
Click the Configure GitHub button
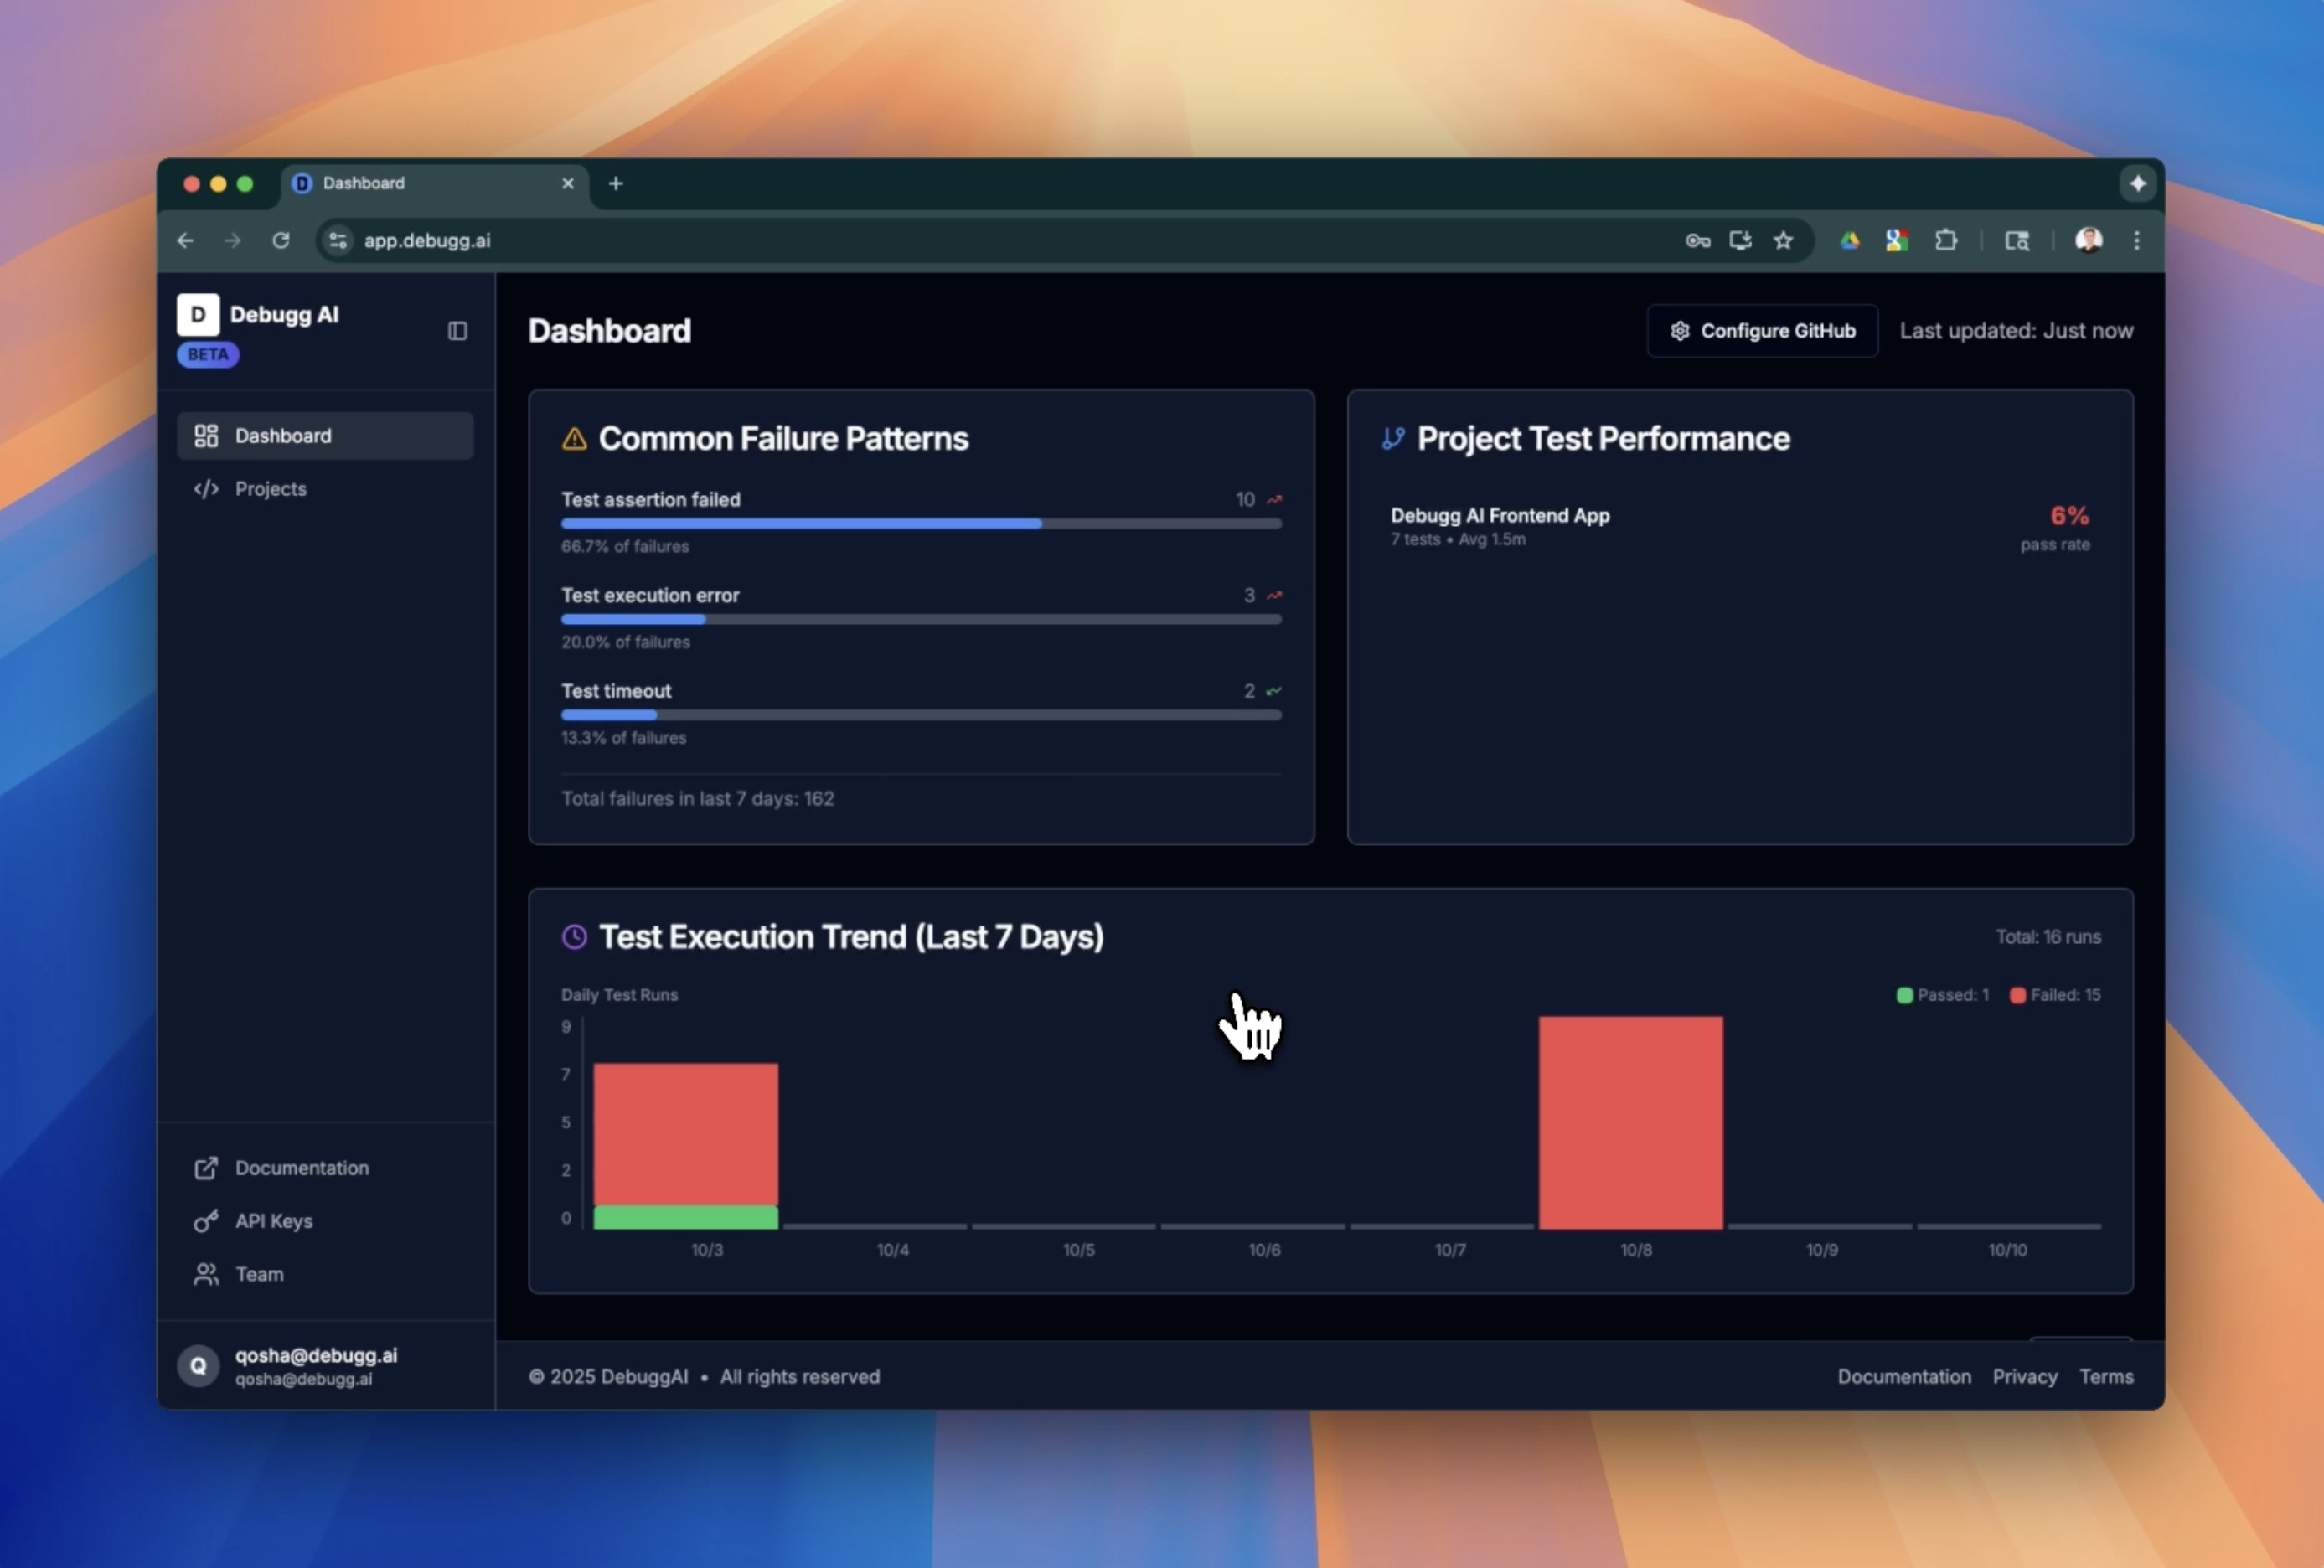(x=1762, y=331)
